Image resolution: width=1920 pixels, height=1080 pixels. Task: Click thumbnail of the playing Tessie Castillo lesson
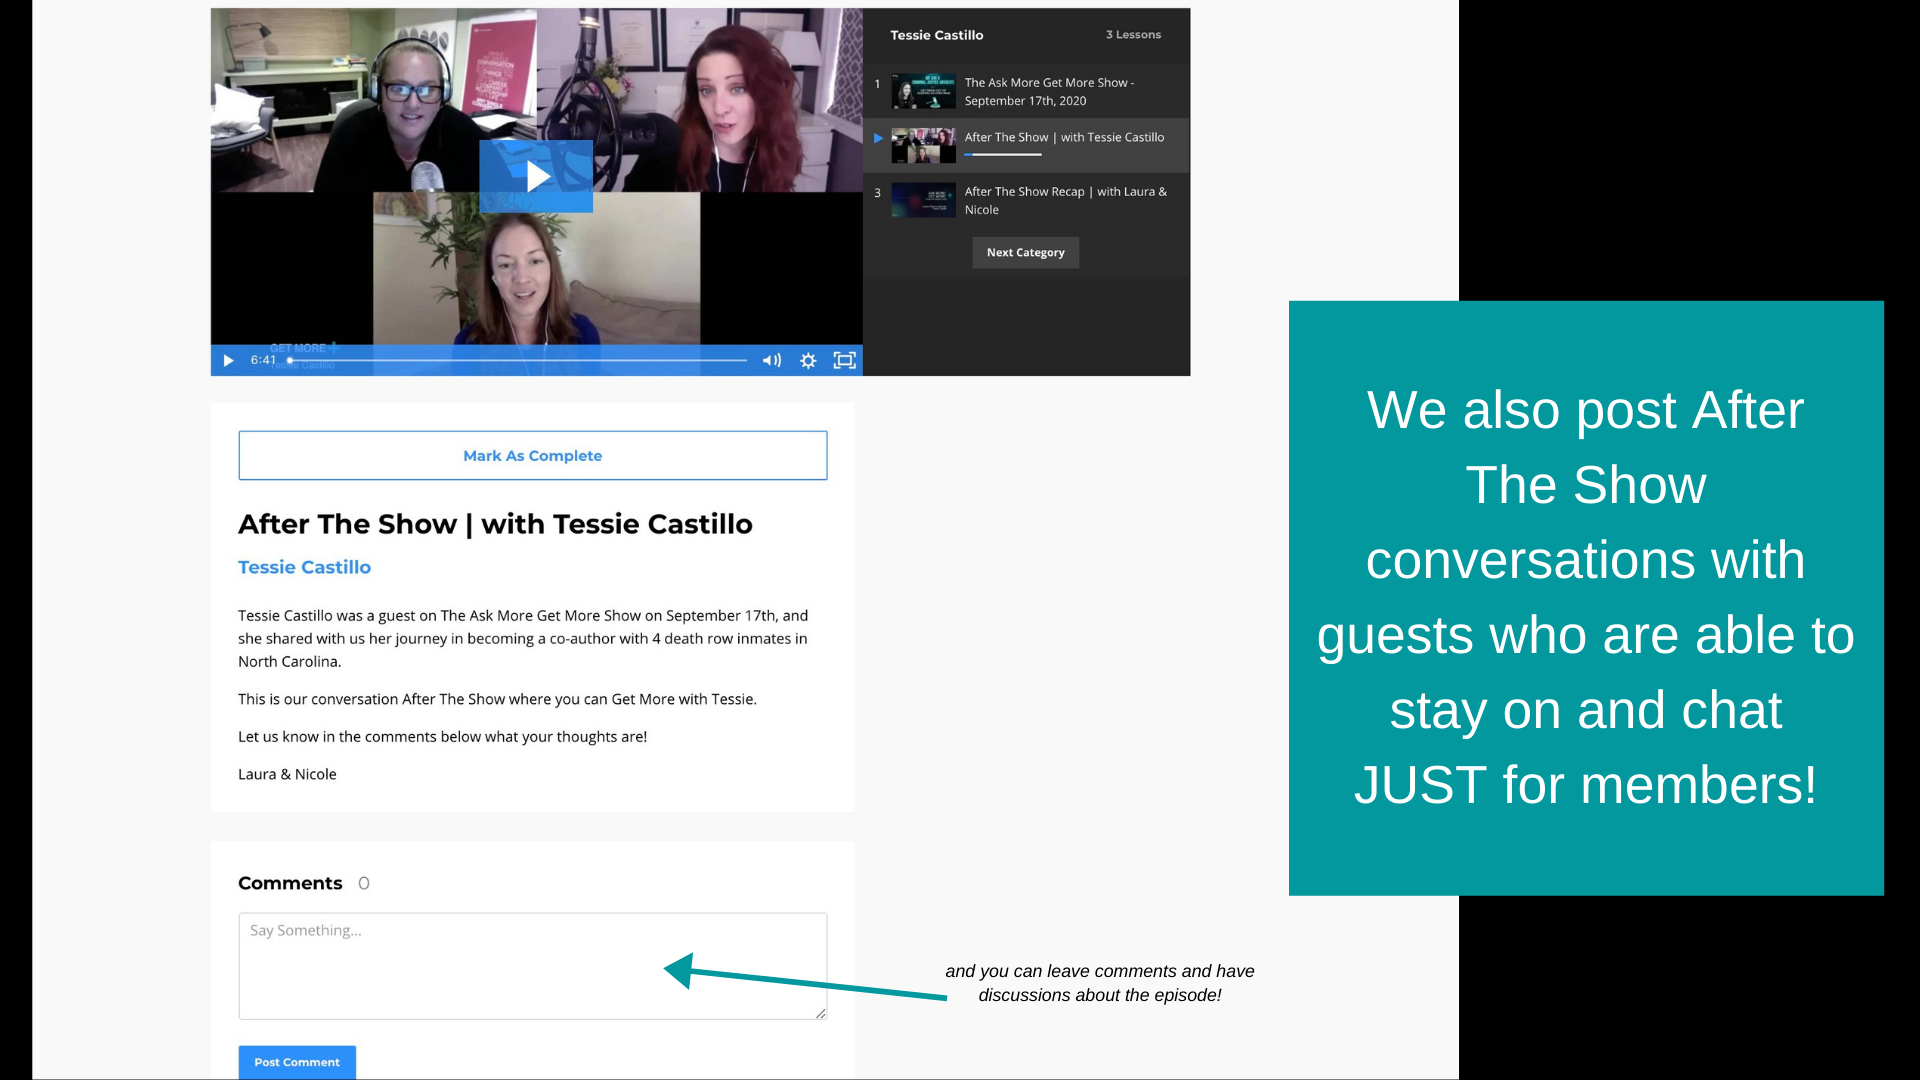(923, 145)
